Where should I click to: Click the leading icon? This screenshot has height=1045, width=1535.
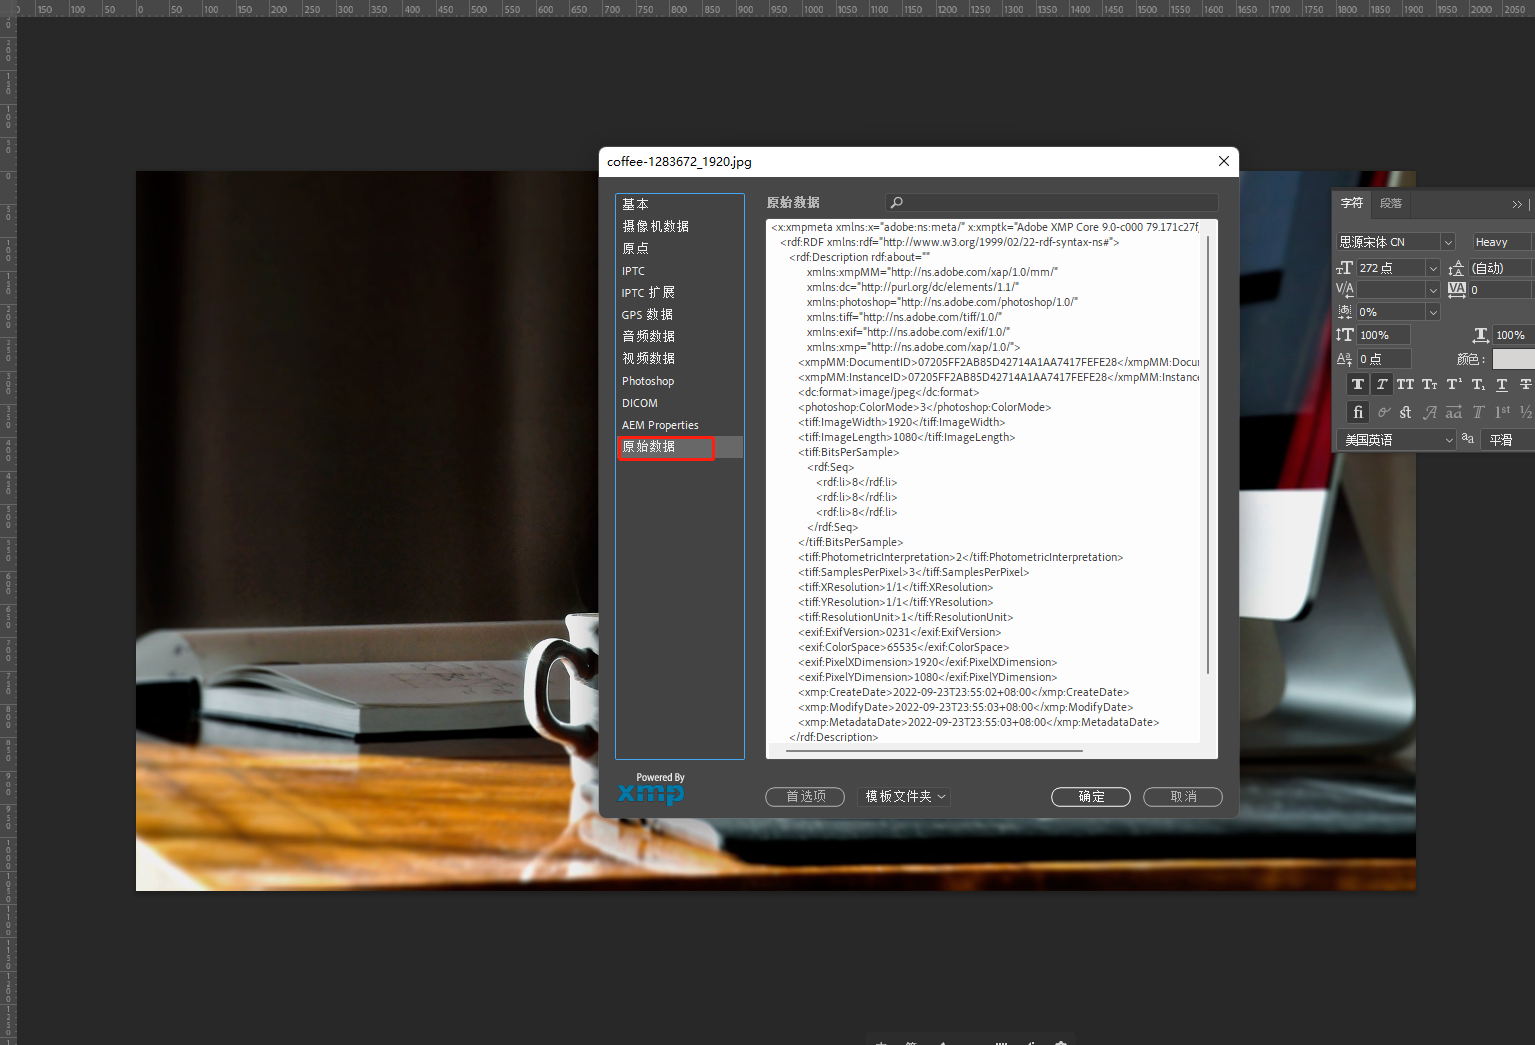[1456, 268]
